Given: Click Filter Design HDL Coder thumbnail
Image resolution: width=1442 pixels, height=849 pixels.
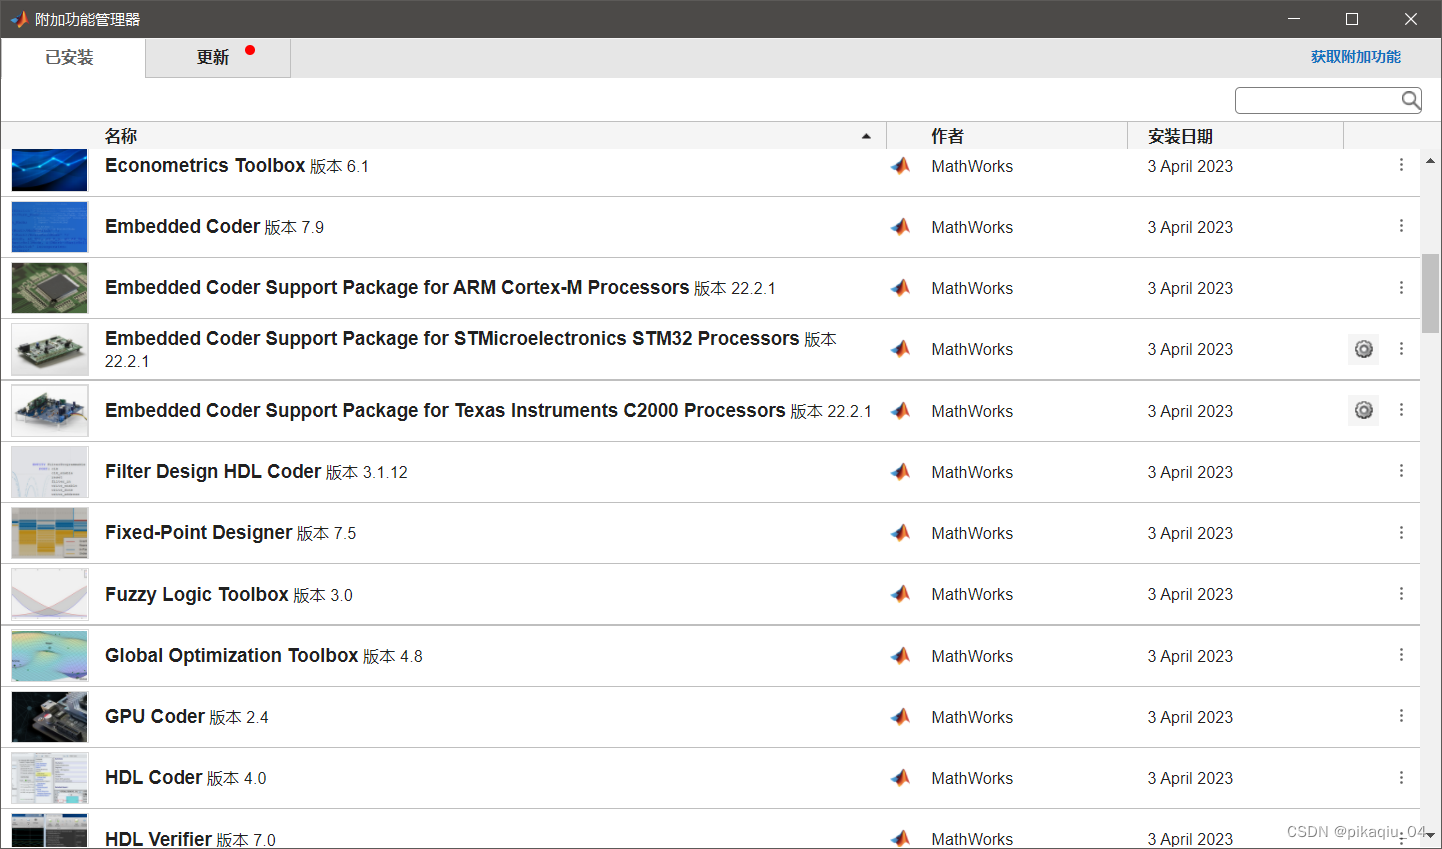Looking at the screenshot, I should (50, 472).
